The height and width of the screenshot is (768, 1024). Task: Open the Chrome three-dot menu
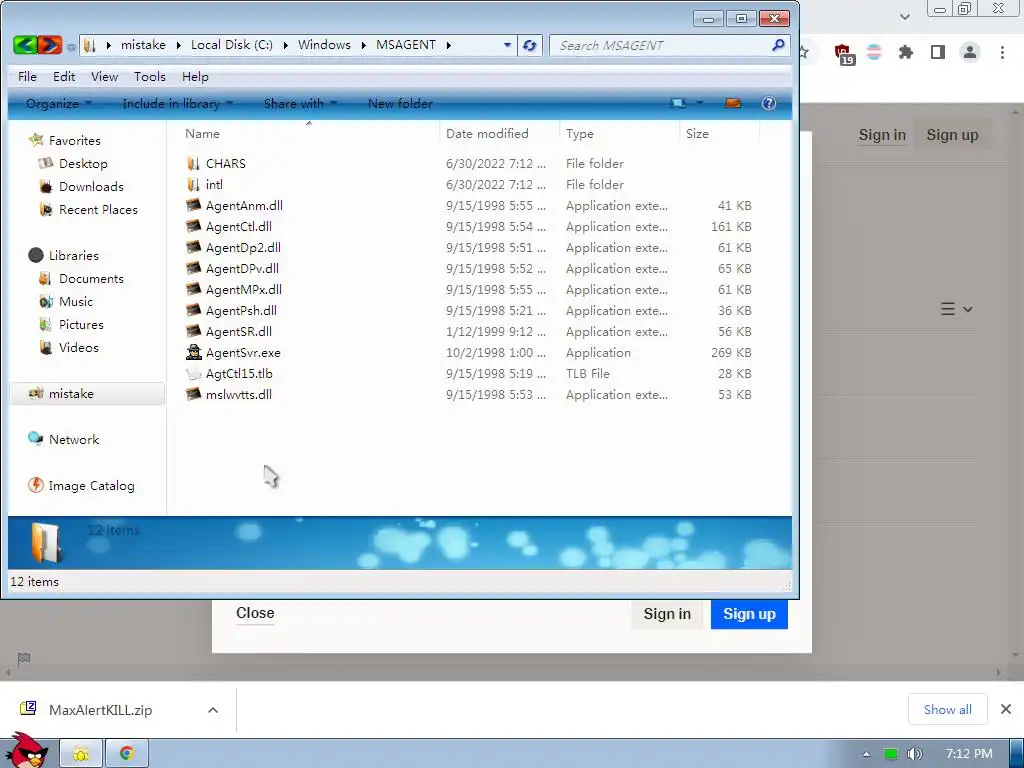pyautogui.click(x=1002, y=52)
